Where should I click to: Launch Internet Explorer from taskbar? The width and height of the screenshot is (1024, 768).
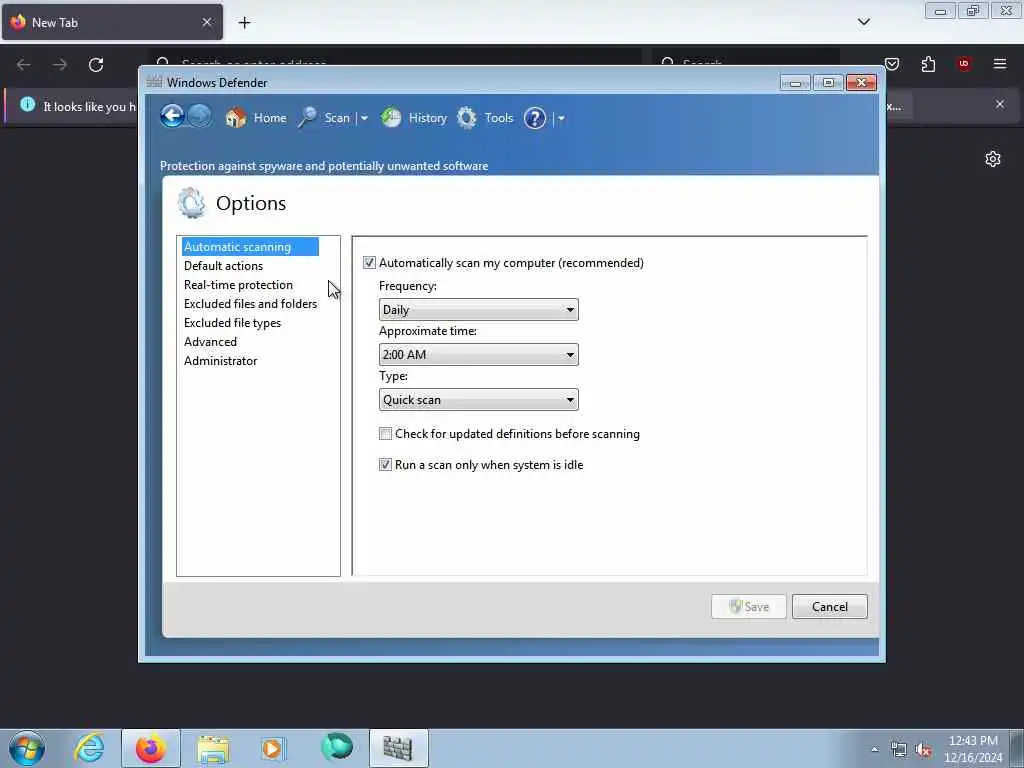[89, 748]
